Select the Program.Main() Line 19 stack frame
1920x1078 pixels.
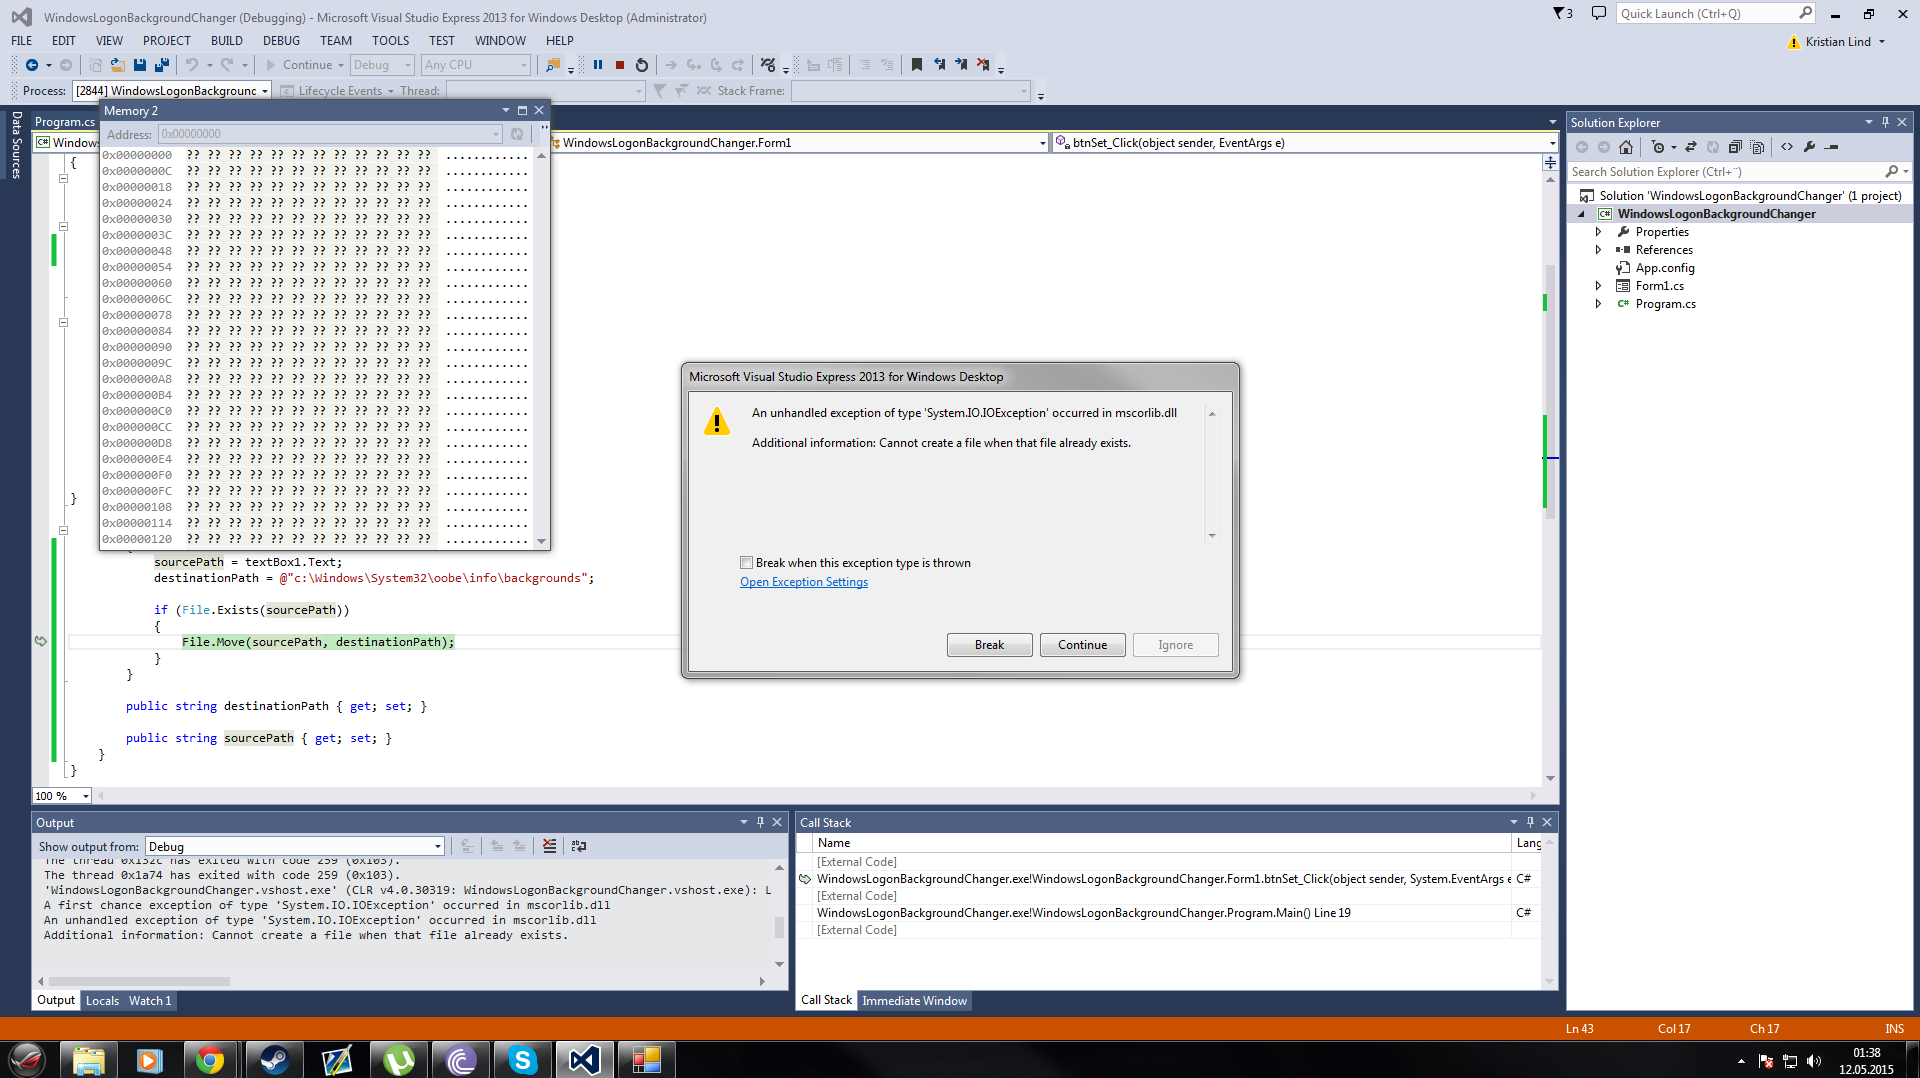click(1083, 913)
